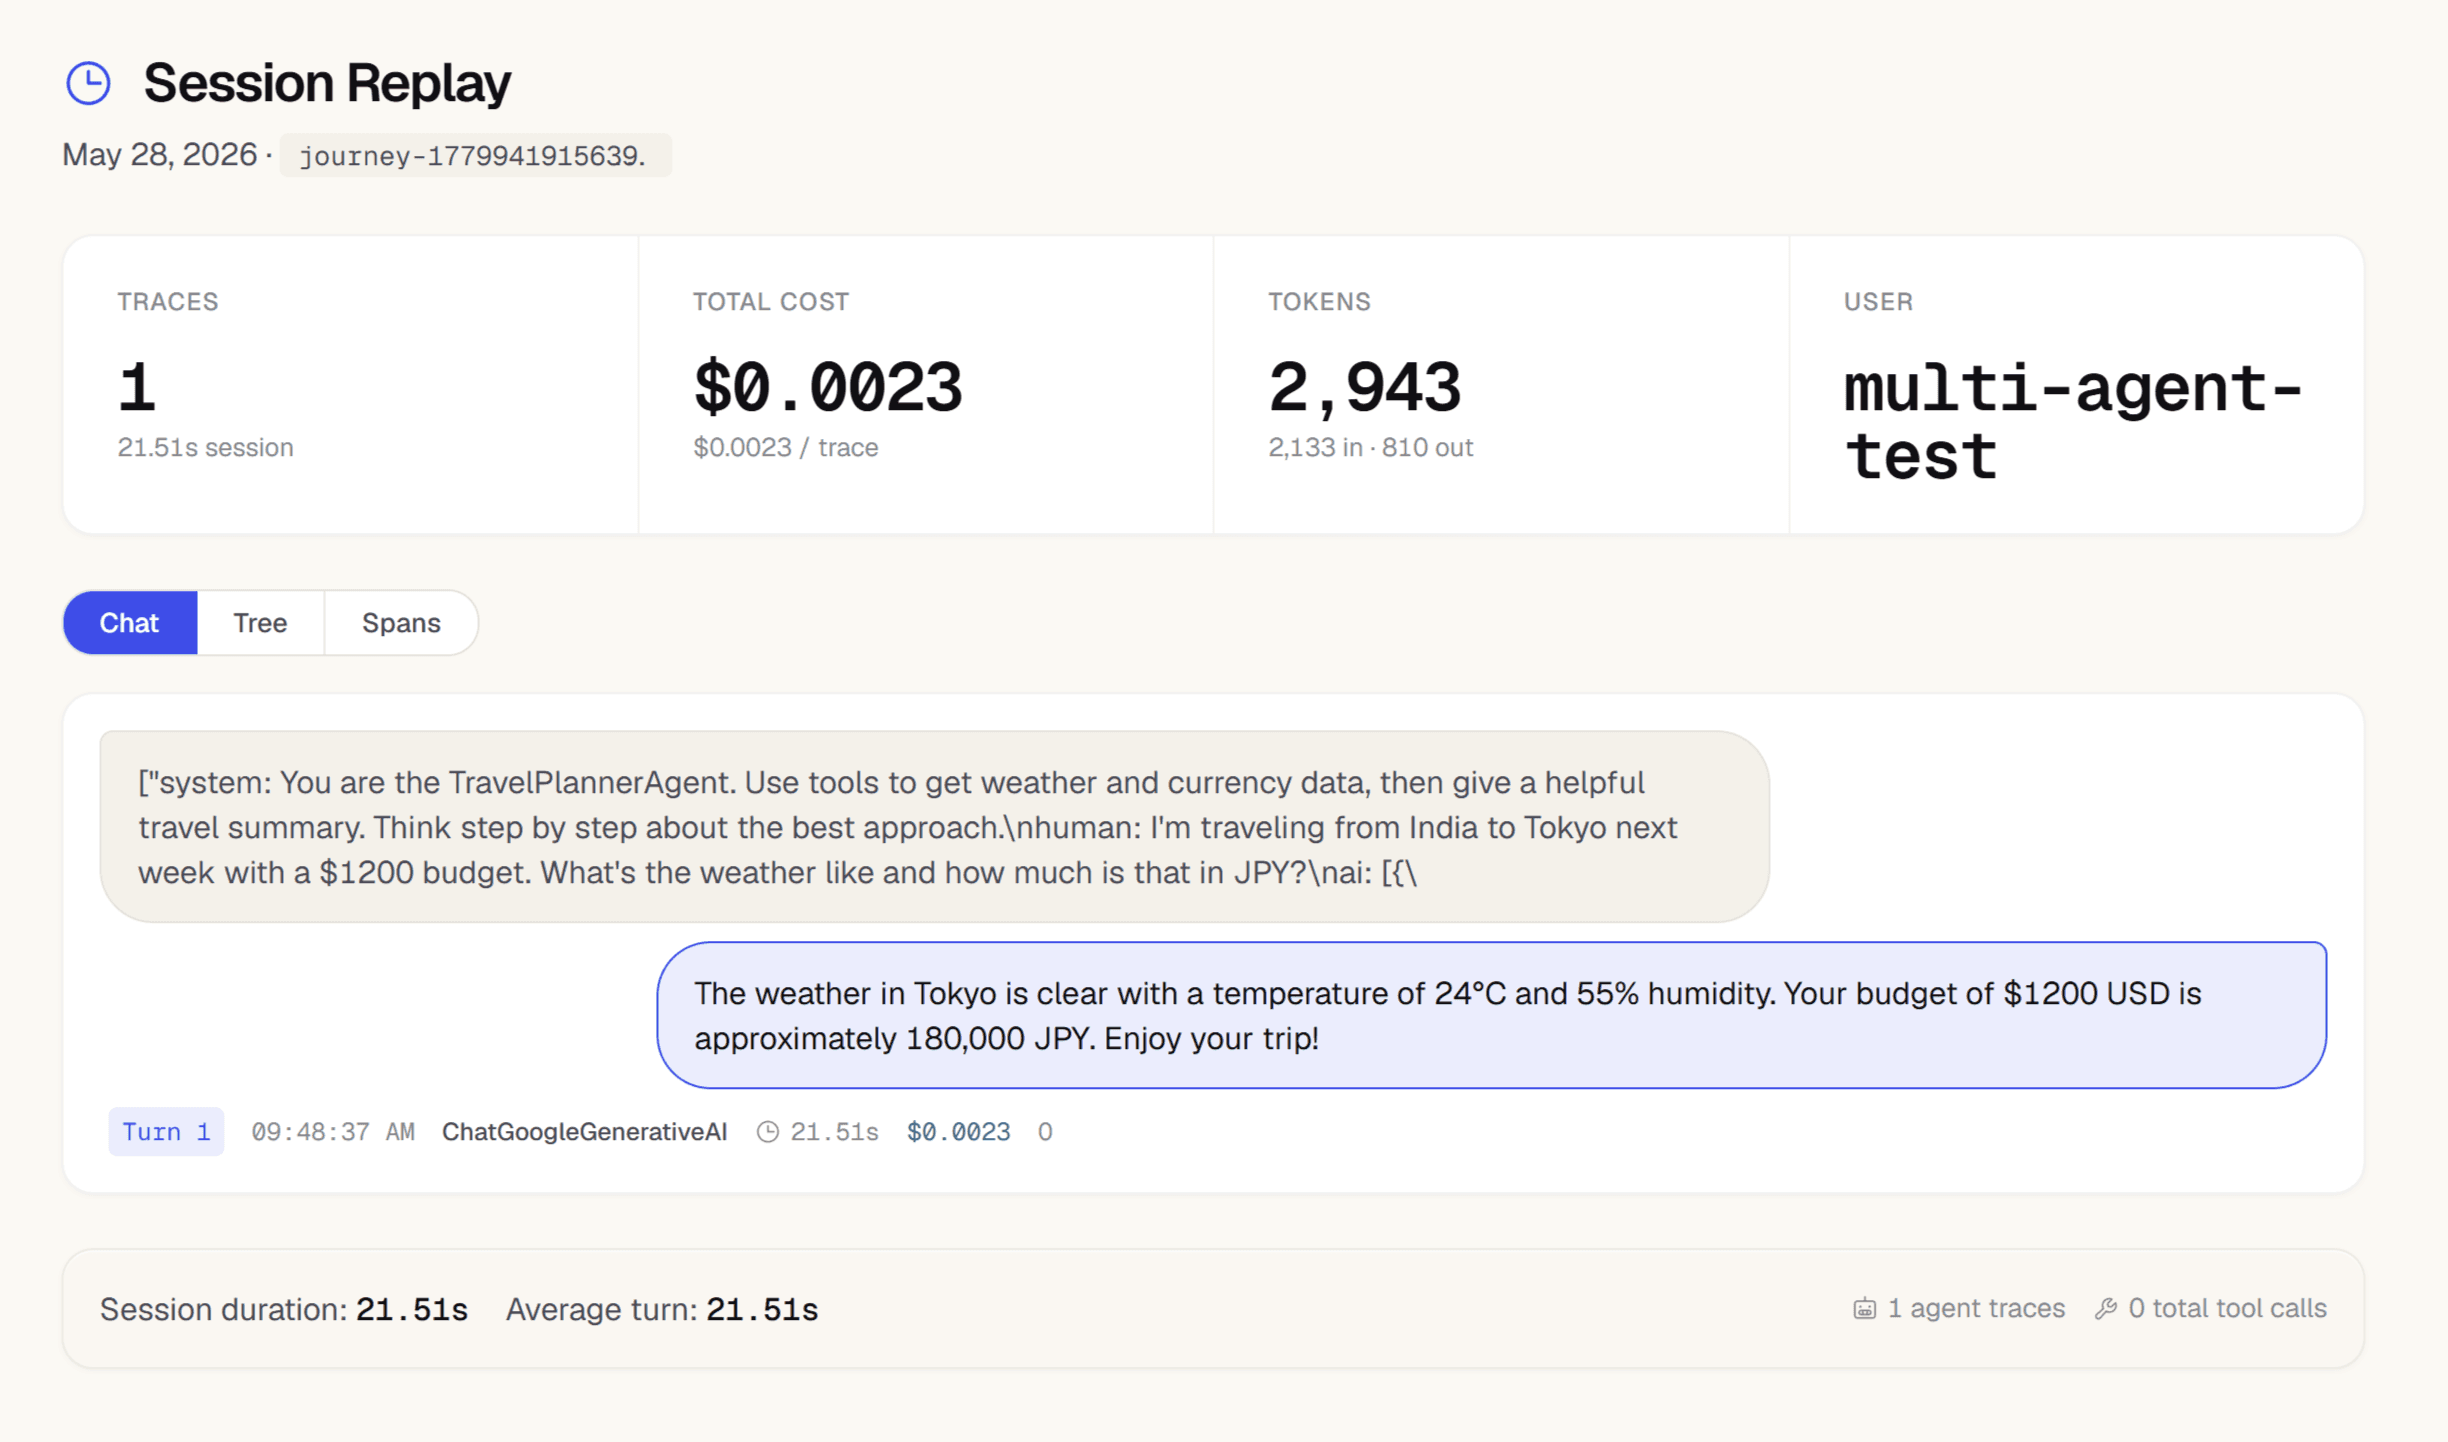Viewport: 2448px width, 1442px height.
Task: Click the traces count value 1
Action: tap(137, 387)
